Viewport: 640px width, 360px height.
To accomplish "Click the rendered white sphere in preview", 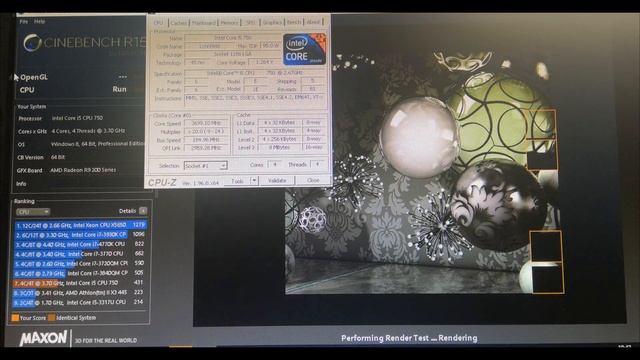I will point(419,137).
